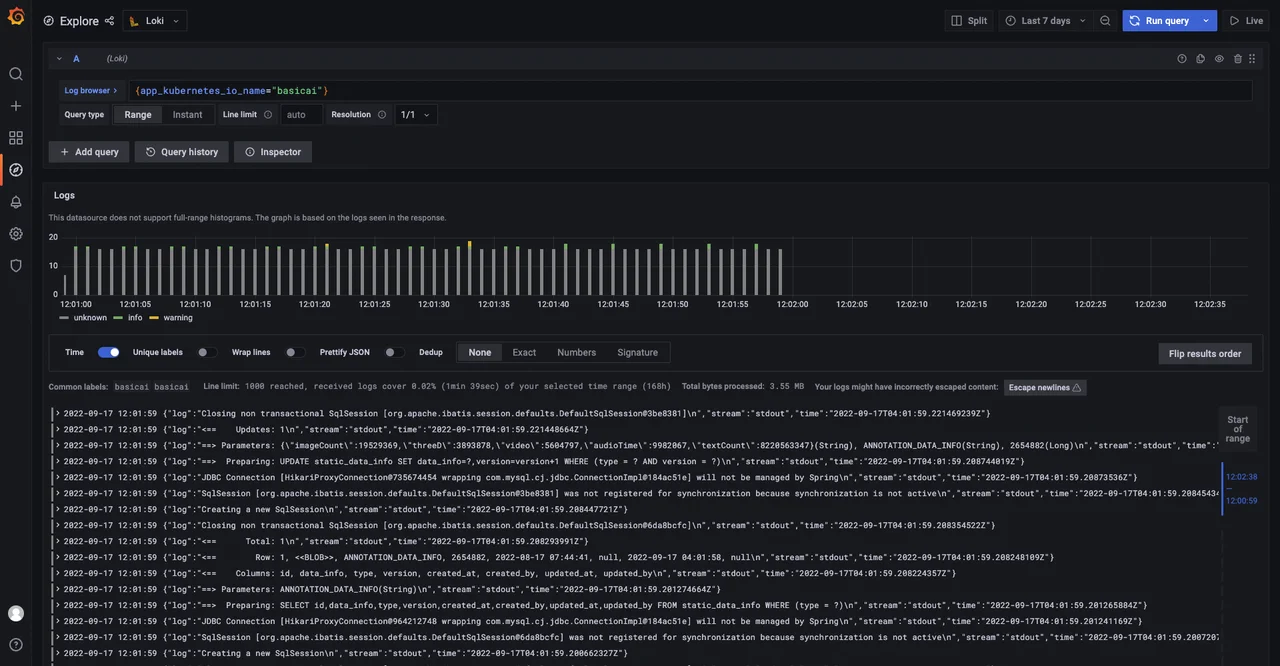The width and height of the screenshot is (1280, 666).
Task: Select the Instant query type
Action: pyautogui.click(x=187, y=115)
